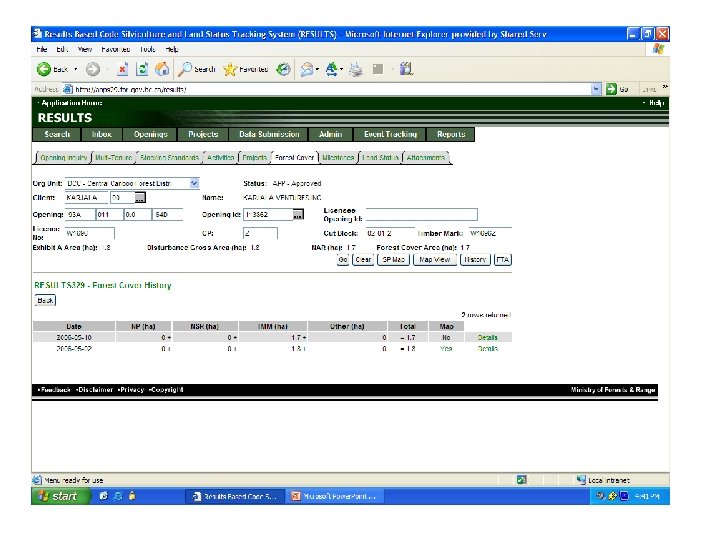The image size is (720, 540).
Task: Open the History clock icon in toolbar
Action: (x=283, y=69)
